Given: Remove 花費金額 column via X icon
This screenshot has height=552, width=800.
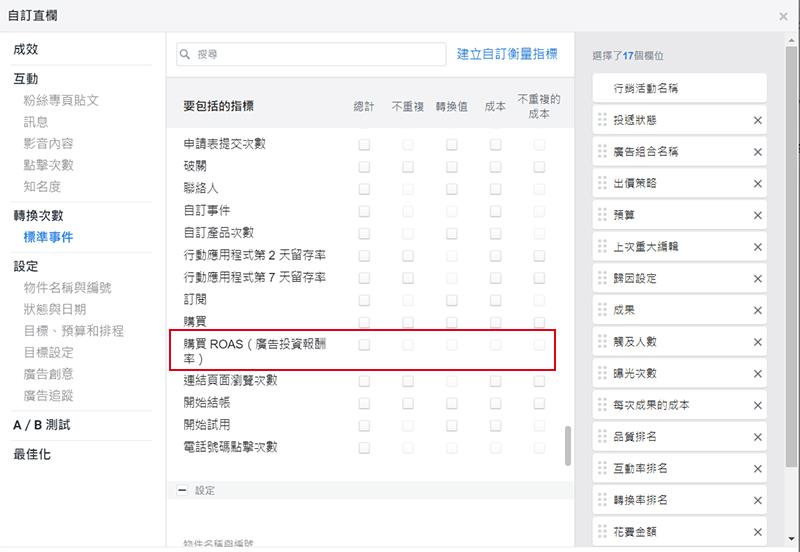Looking at the screenshot, I should [757, 532].
